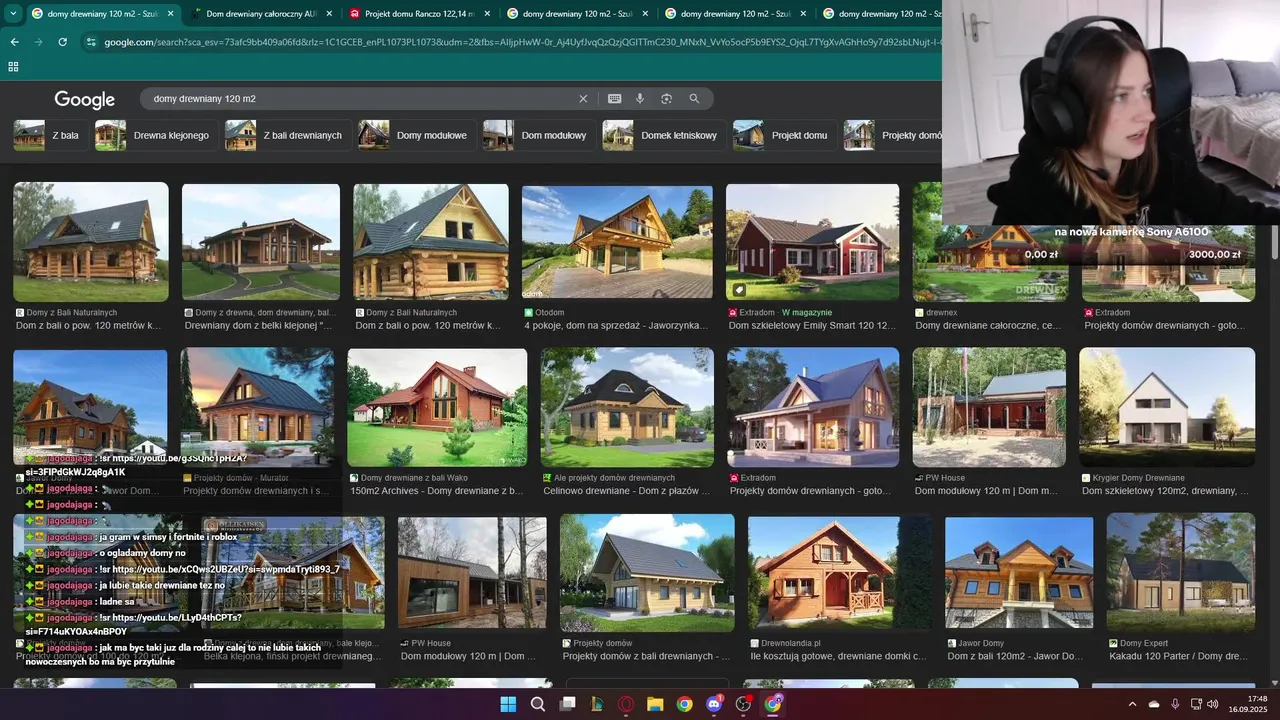Launch Opera GX from the taskbar
The height and width of the screenshot is (720, 1280).
(x=626, y=704)
